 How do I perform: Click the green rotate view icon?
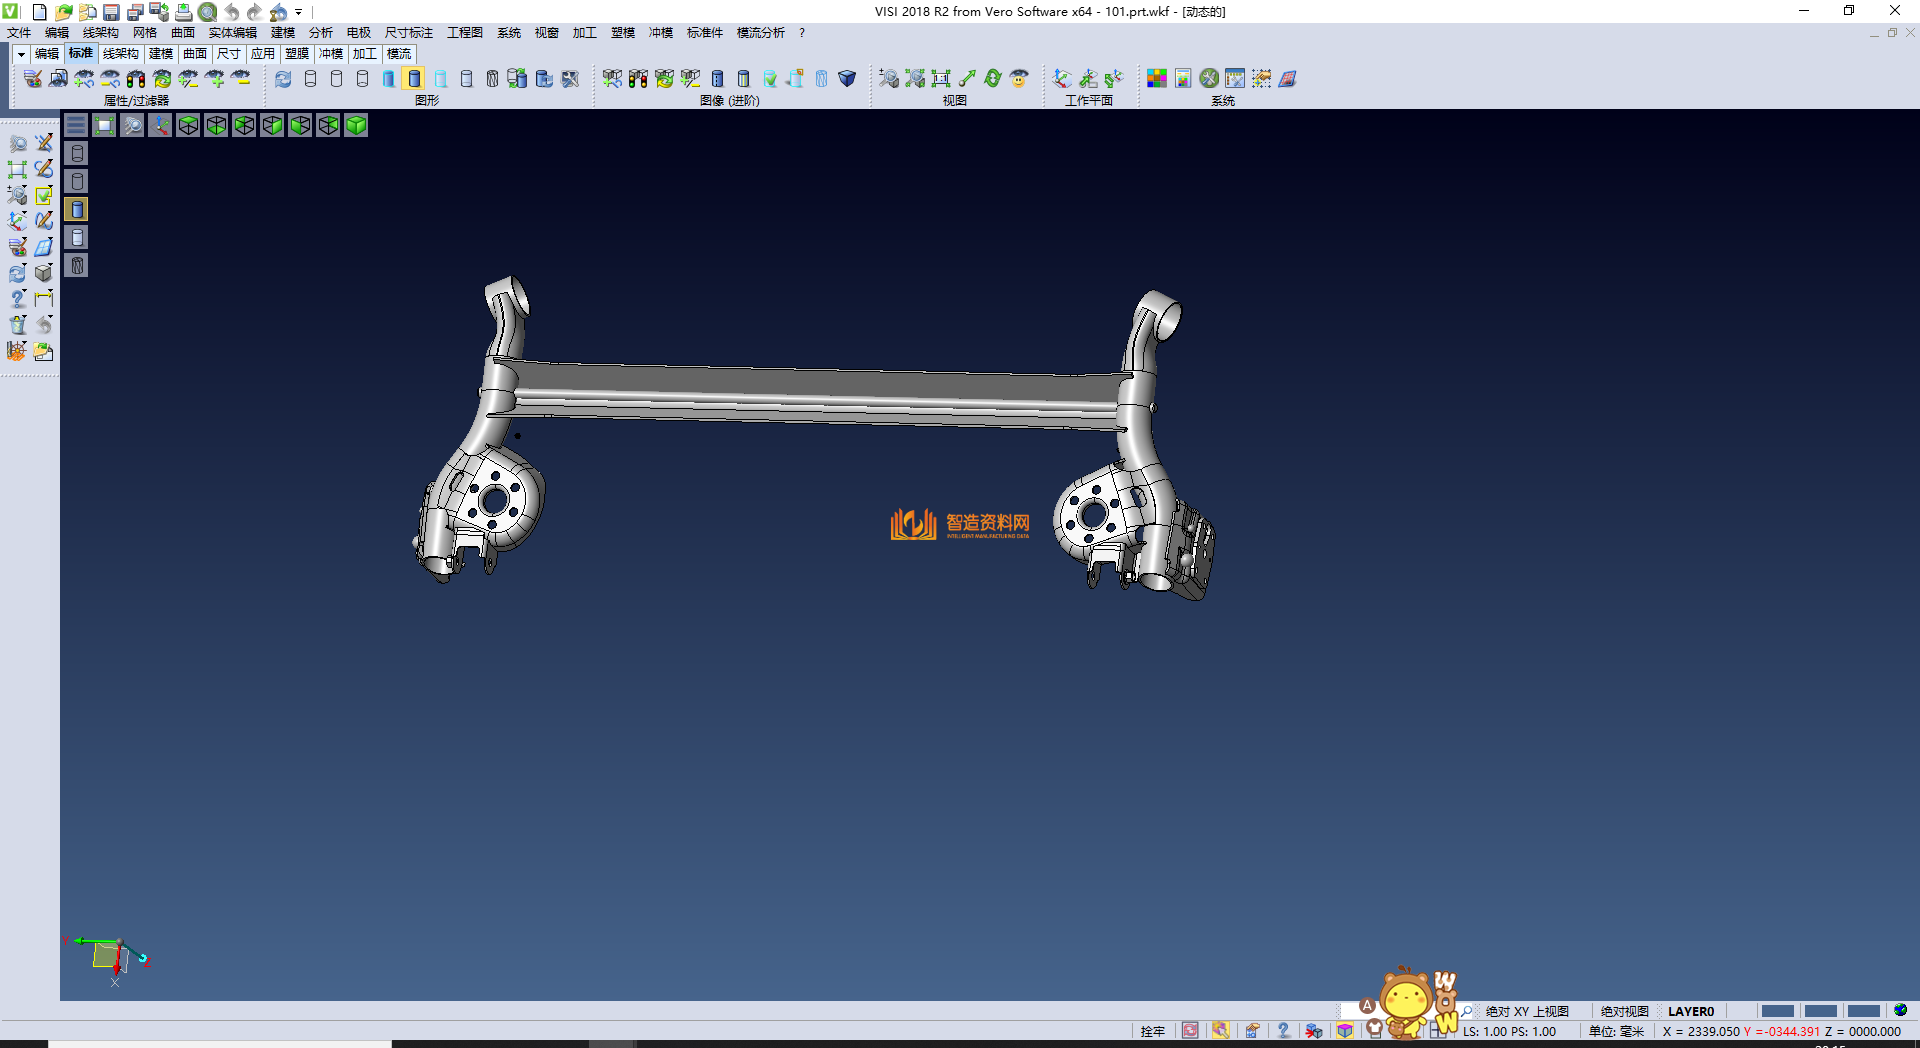(993, 79)
